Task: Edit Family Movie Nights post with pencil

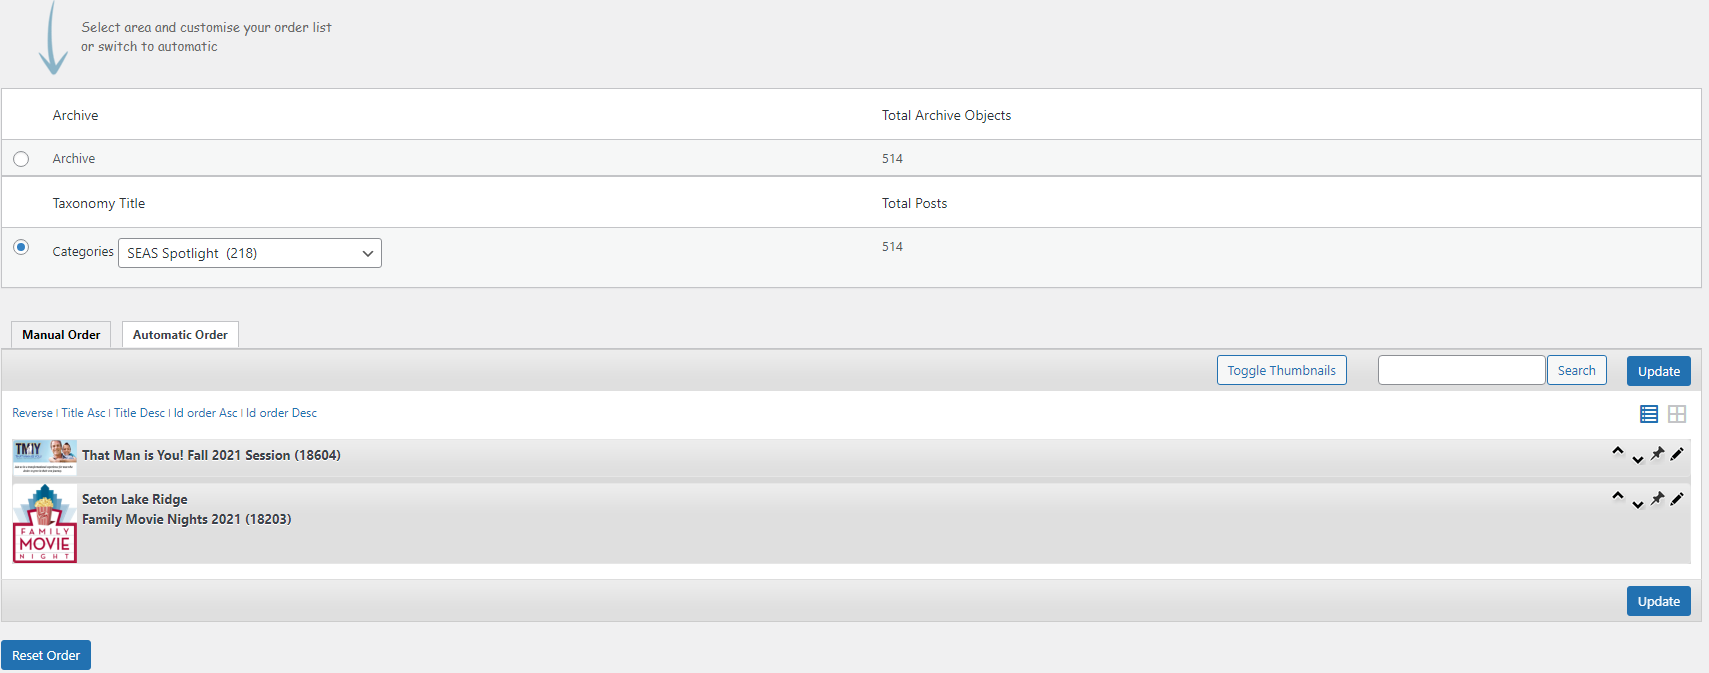Action: pyautogui.click(x=1677, y=498)
